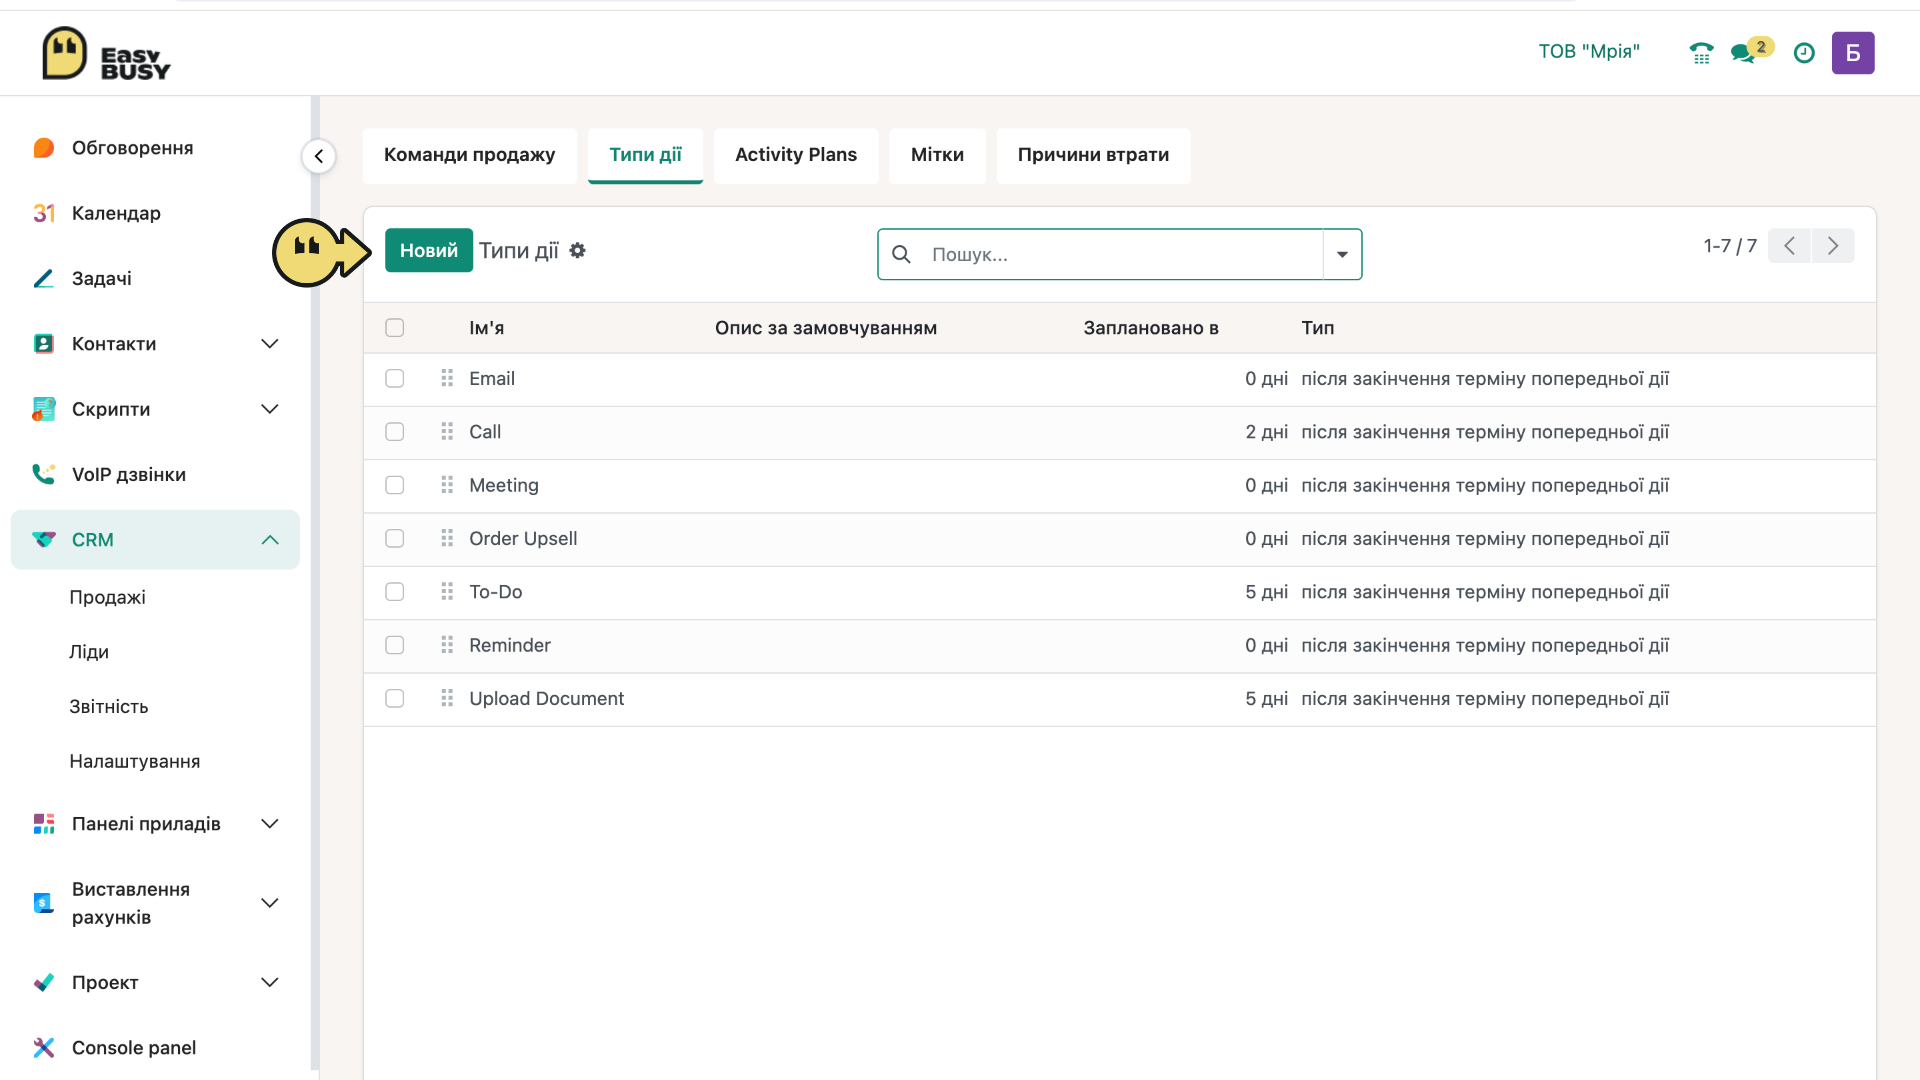Click the Контакти sidebar icon
Screen dimensions: 1920x1080
[43, 344]
